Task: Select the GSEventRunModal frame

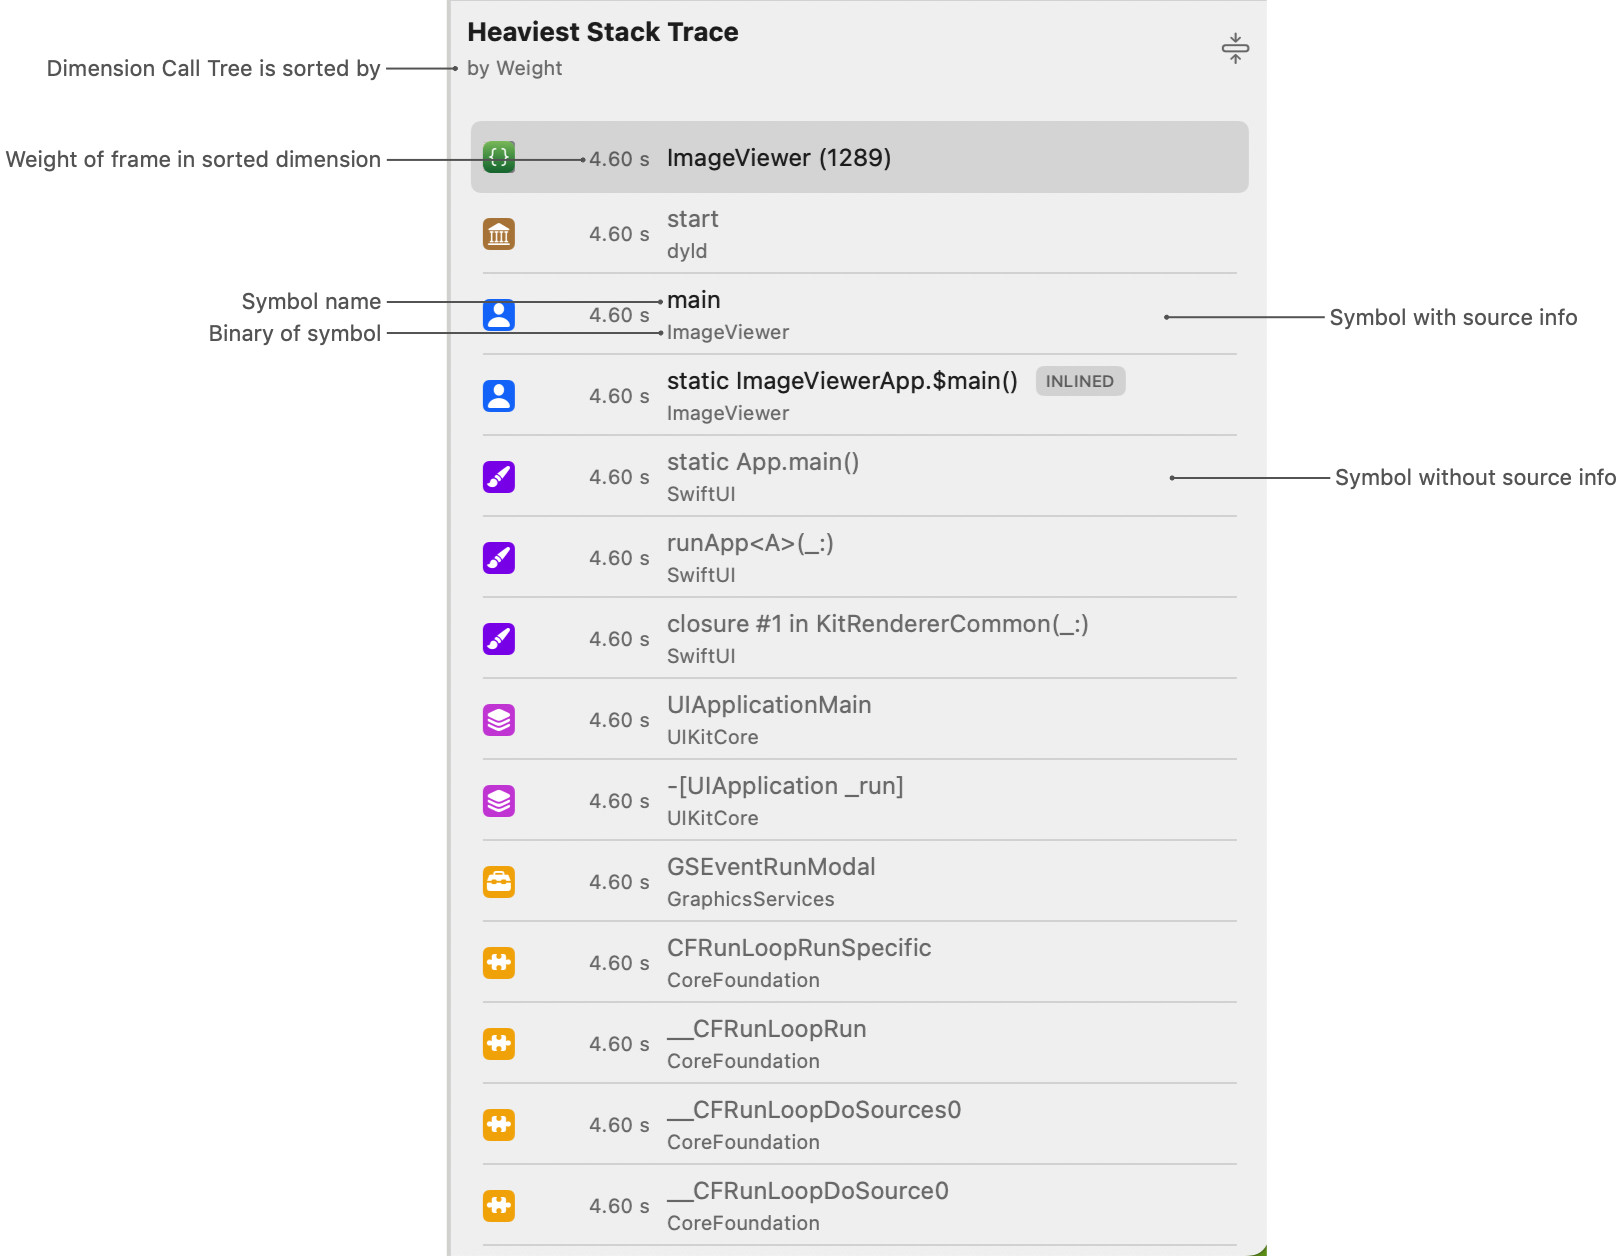Action: (x=860, y=881)
